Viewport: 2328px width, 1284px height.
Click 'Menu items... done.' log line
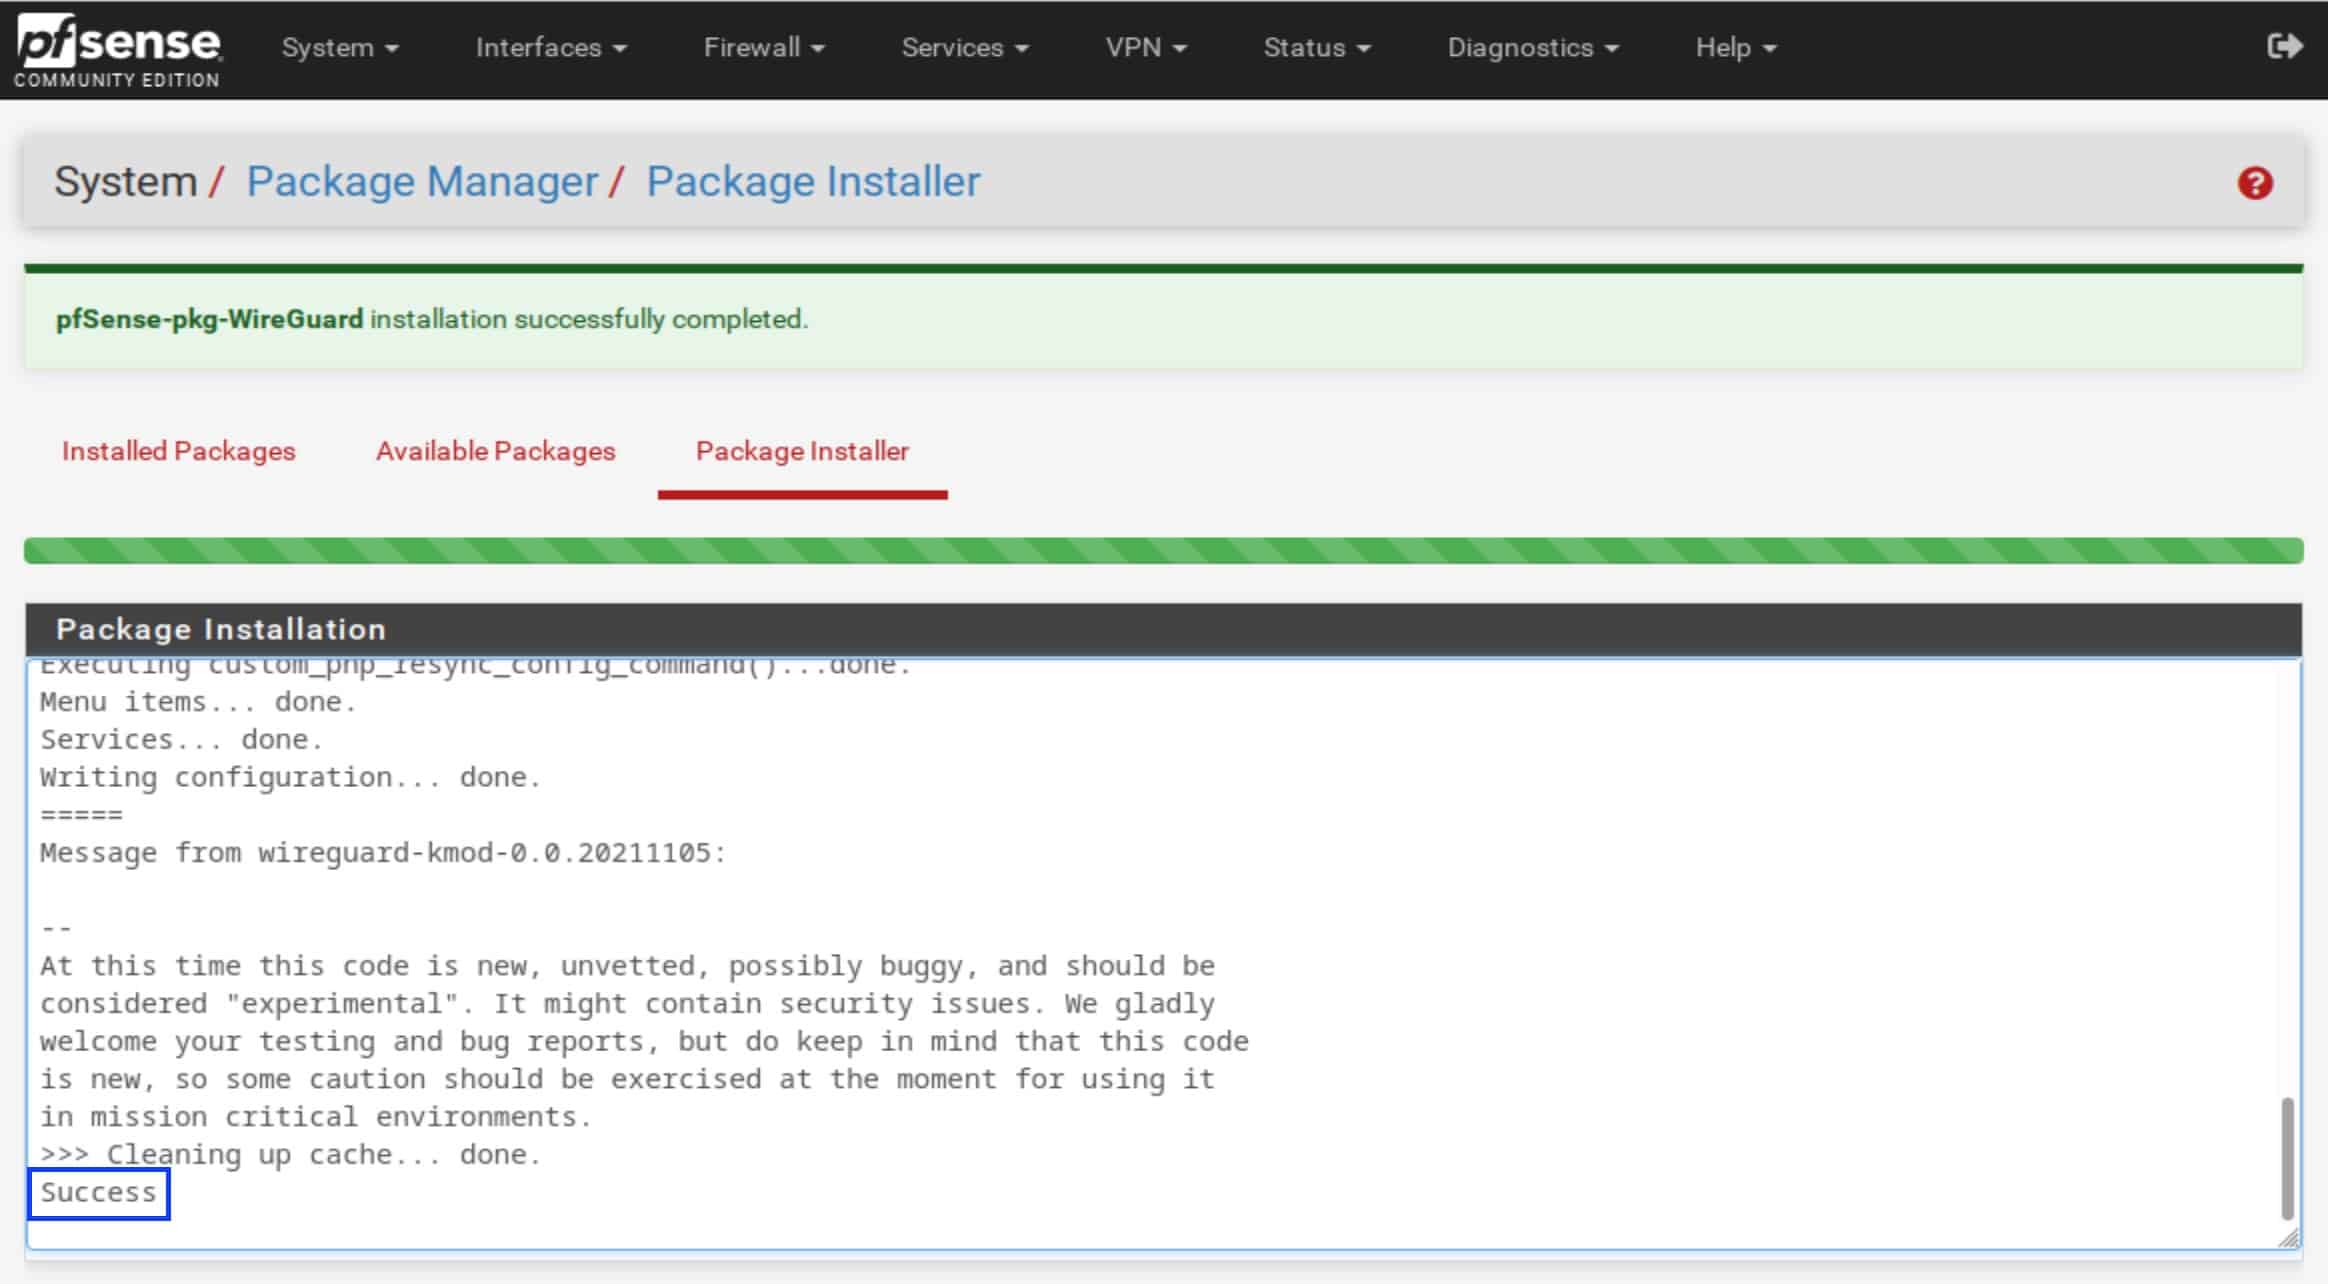(198, 702)
